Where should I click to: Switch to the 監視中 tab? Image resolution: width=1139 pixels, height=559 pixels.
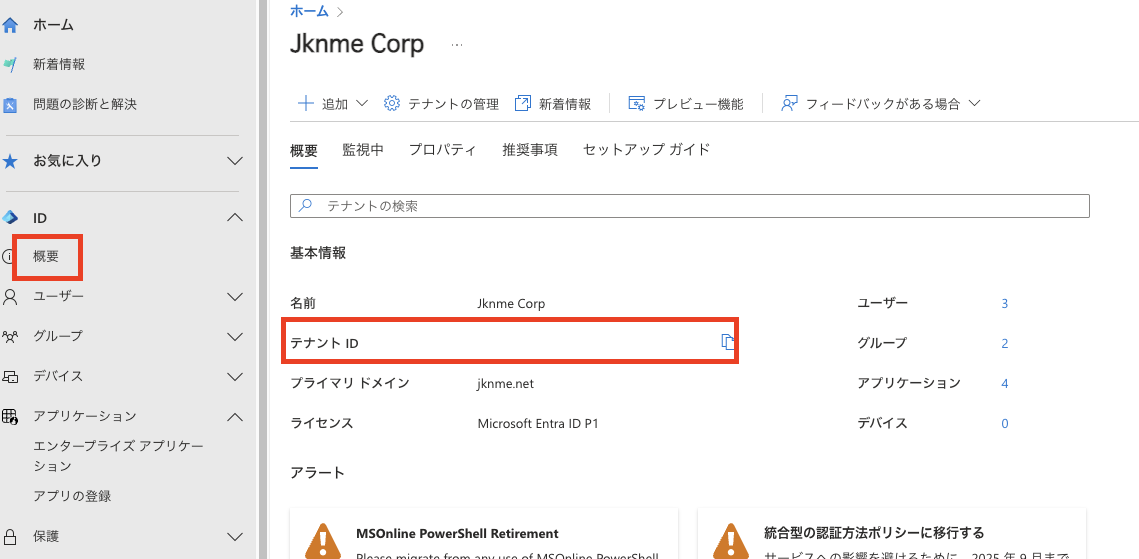363,150
